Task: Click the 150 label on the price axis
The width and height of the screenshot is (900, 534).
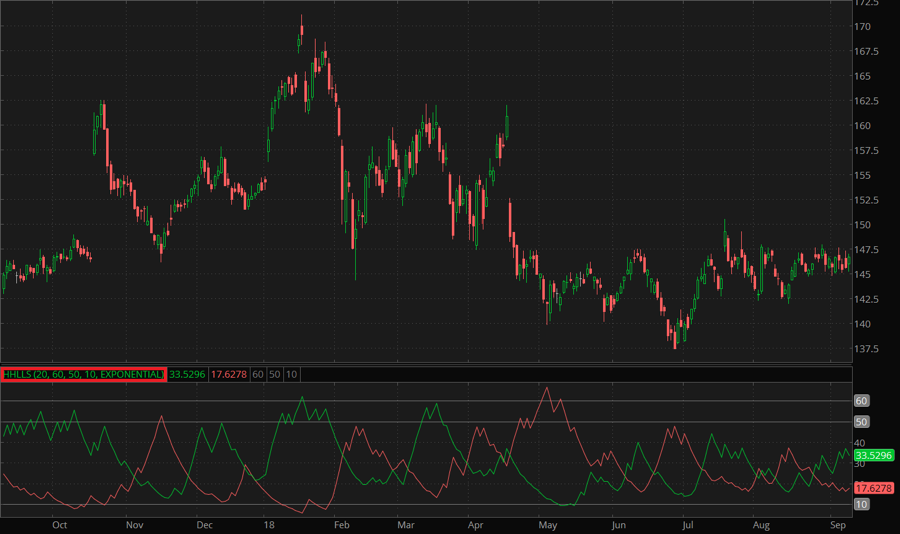Action: (862, 225)
